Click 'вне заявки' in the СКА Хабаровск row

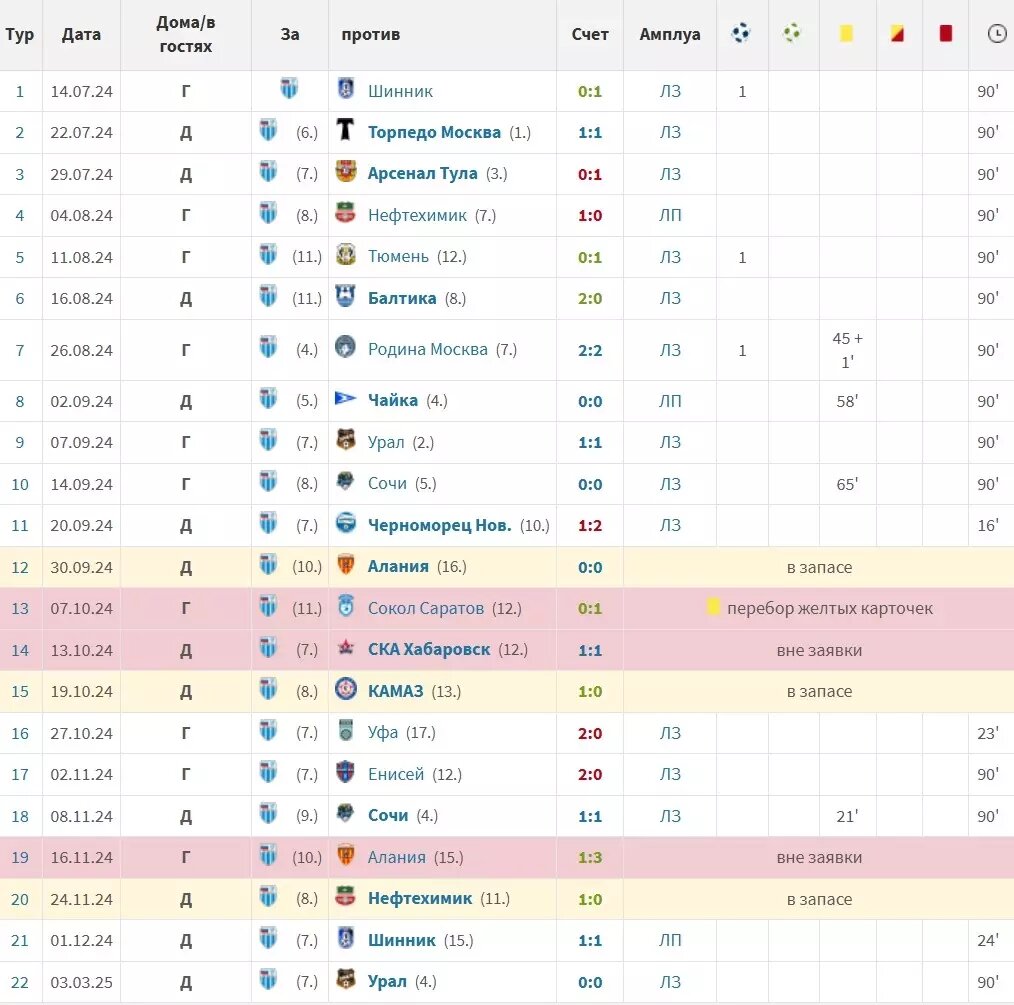tap(819, 651)
